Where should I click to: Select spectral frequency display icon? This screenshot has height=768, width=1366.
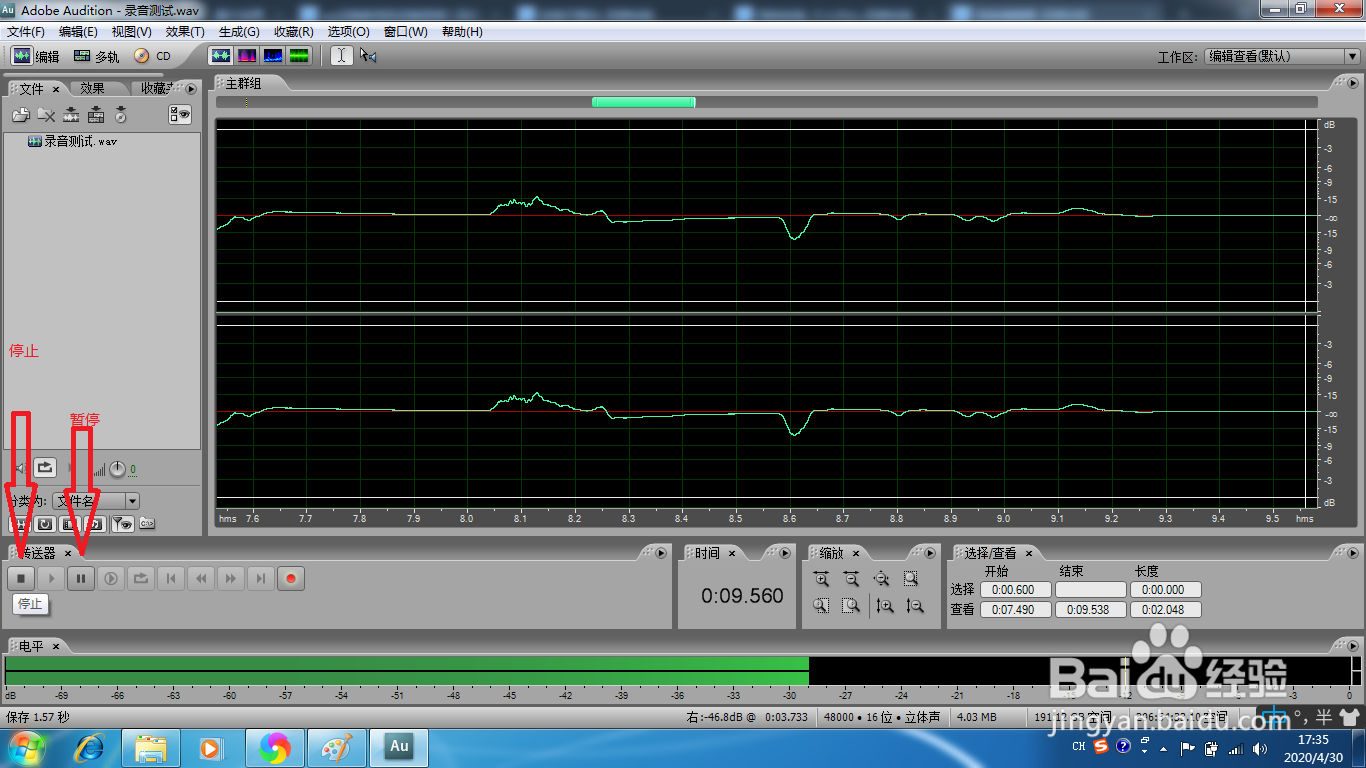coord(247,56)
